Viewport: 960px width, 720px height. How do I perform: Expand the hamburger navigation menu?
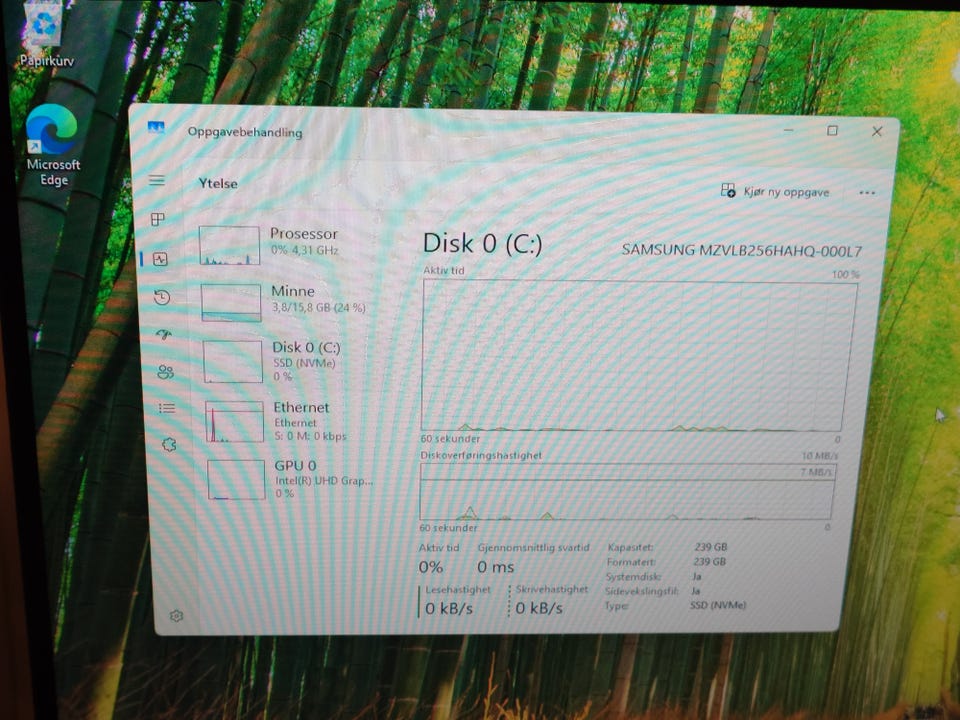pos(157,180)
